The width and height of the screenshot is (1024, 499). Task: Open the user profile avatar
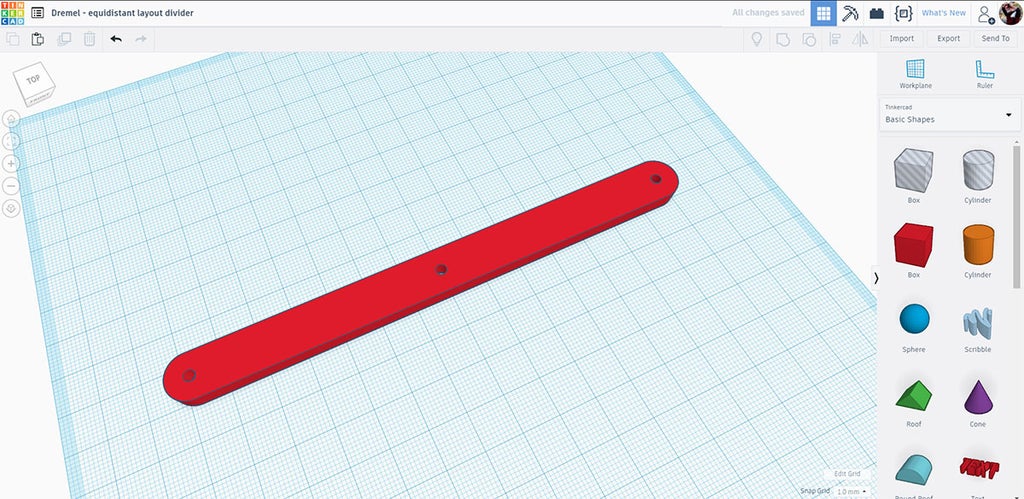point(1010,13)
